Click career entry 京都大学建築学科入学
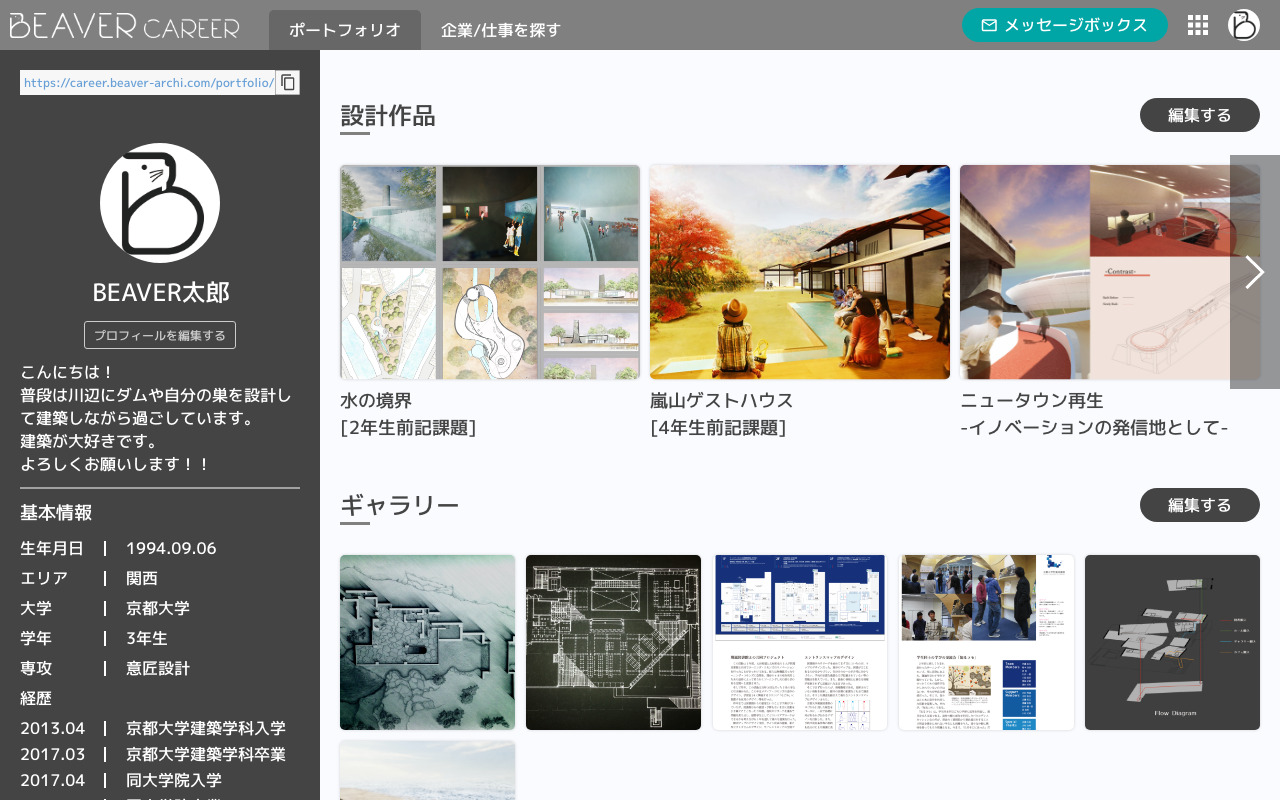Viewport: 1280px width, 800px height. coord(206,728)
